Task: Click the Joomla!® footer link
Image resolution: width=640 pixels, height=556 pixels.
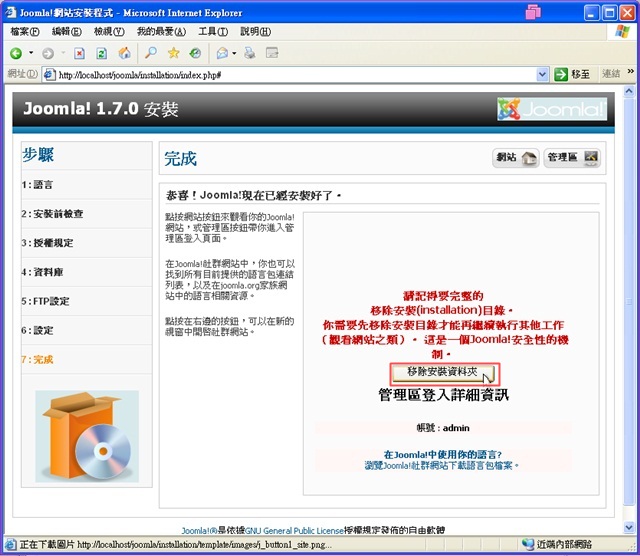Action: [x=200, y=531]
